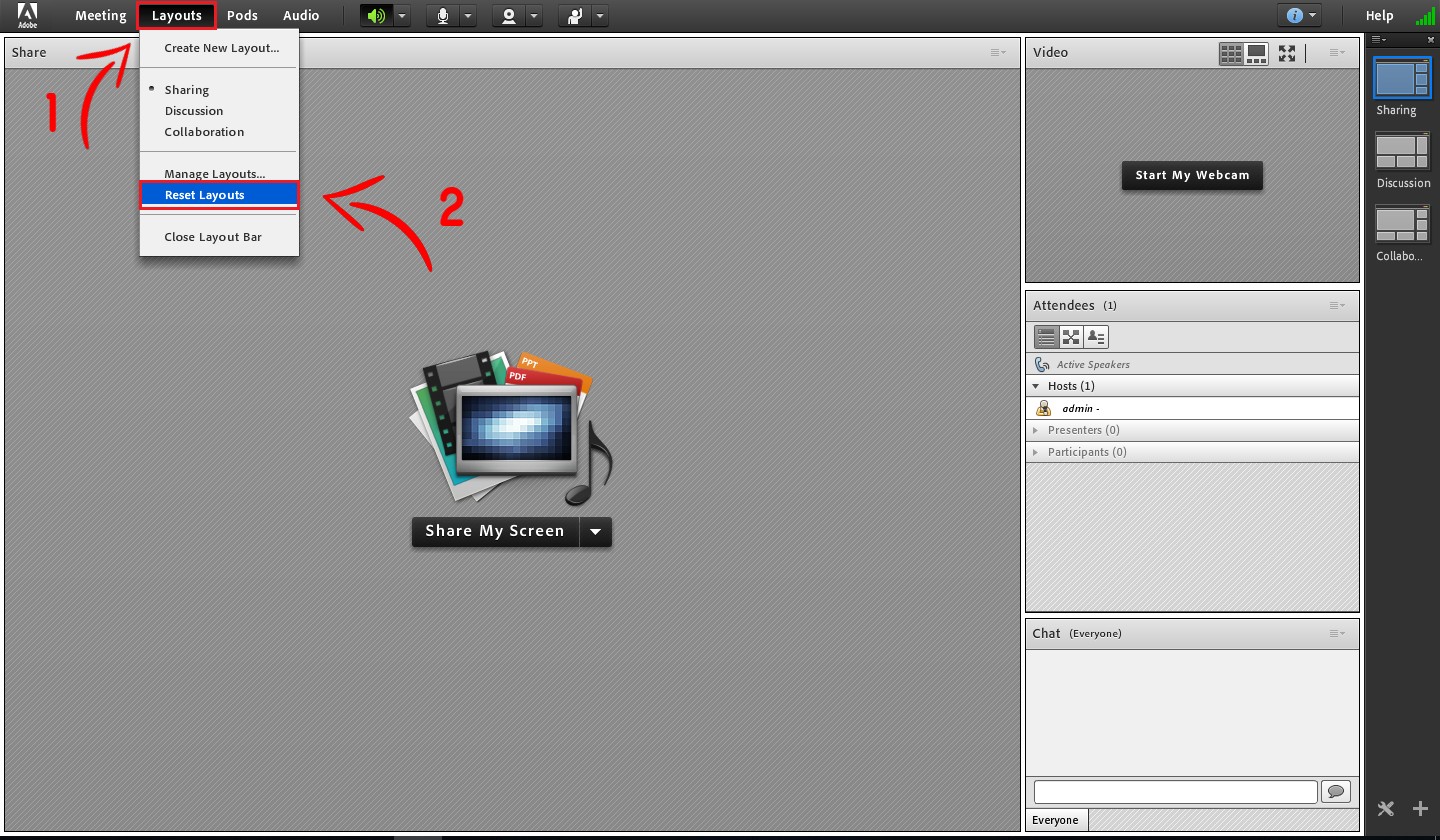
Task: Click the send chat message icon
Action: (1336, 791)
